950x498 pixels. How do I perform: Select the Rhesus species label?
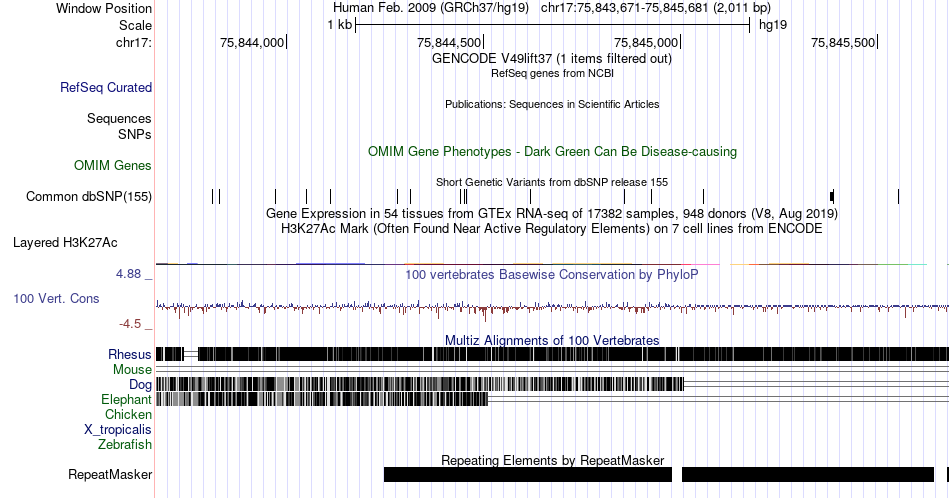click(x=130, y=354)
